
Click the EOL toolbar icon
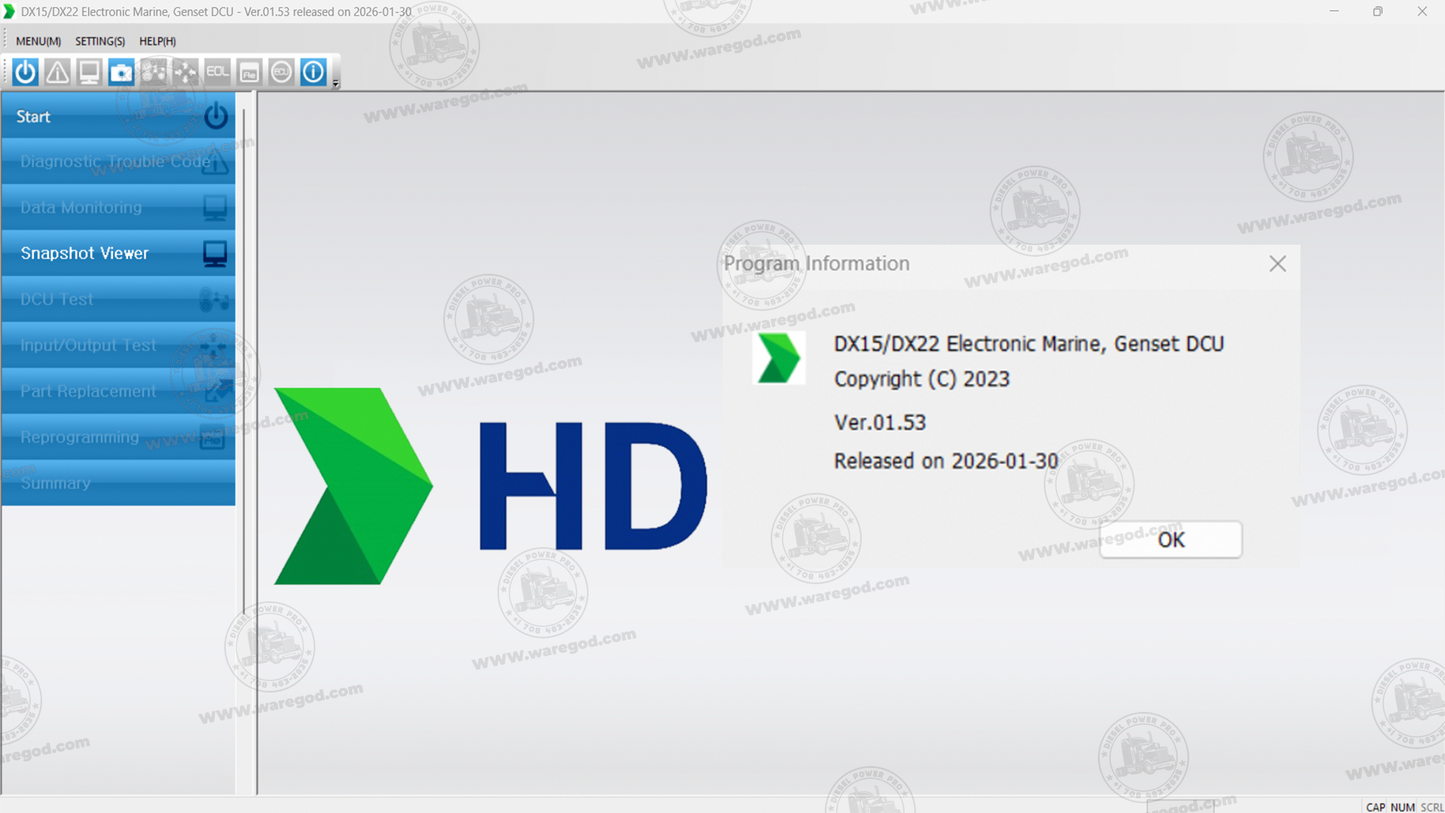217,72
